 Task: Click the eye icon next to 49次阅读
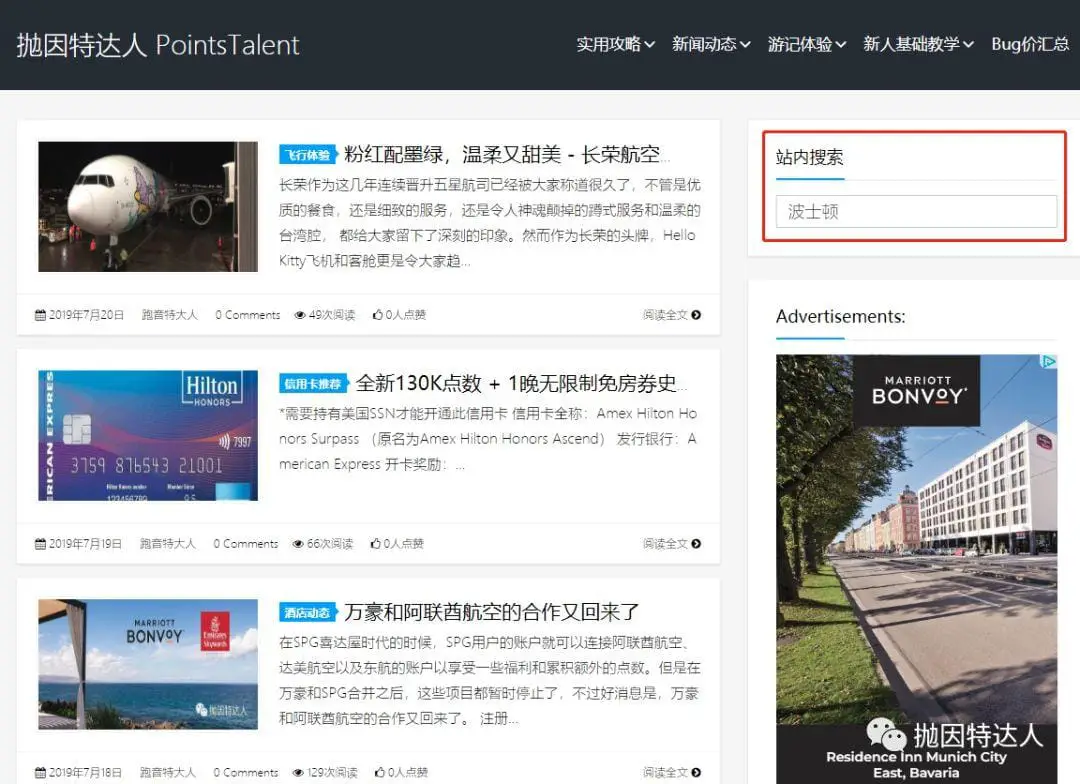(x=300, y=315)
